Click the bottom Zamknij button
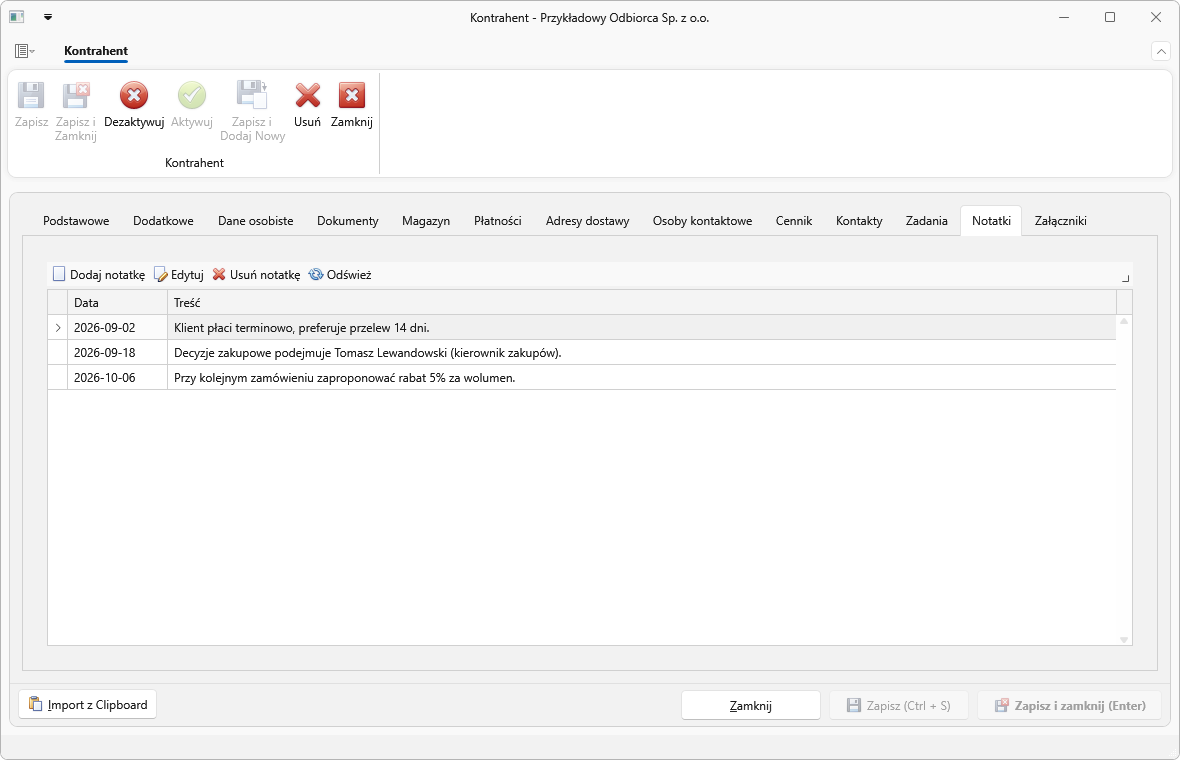 (x=750, y=705)
